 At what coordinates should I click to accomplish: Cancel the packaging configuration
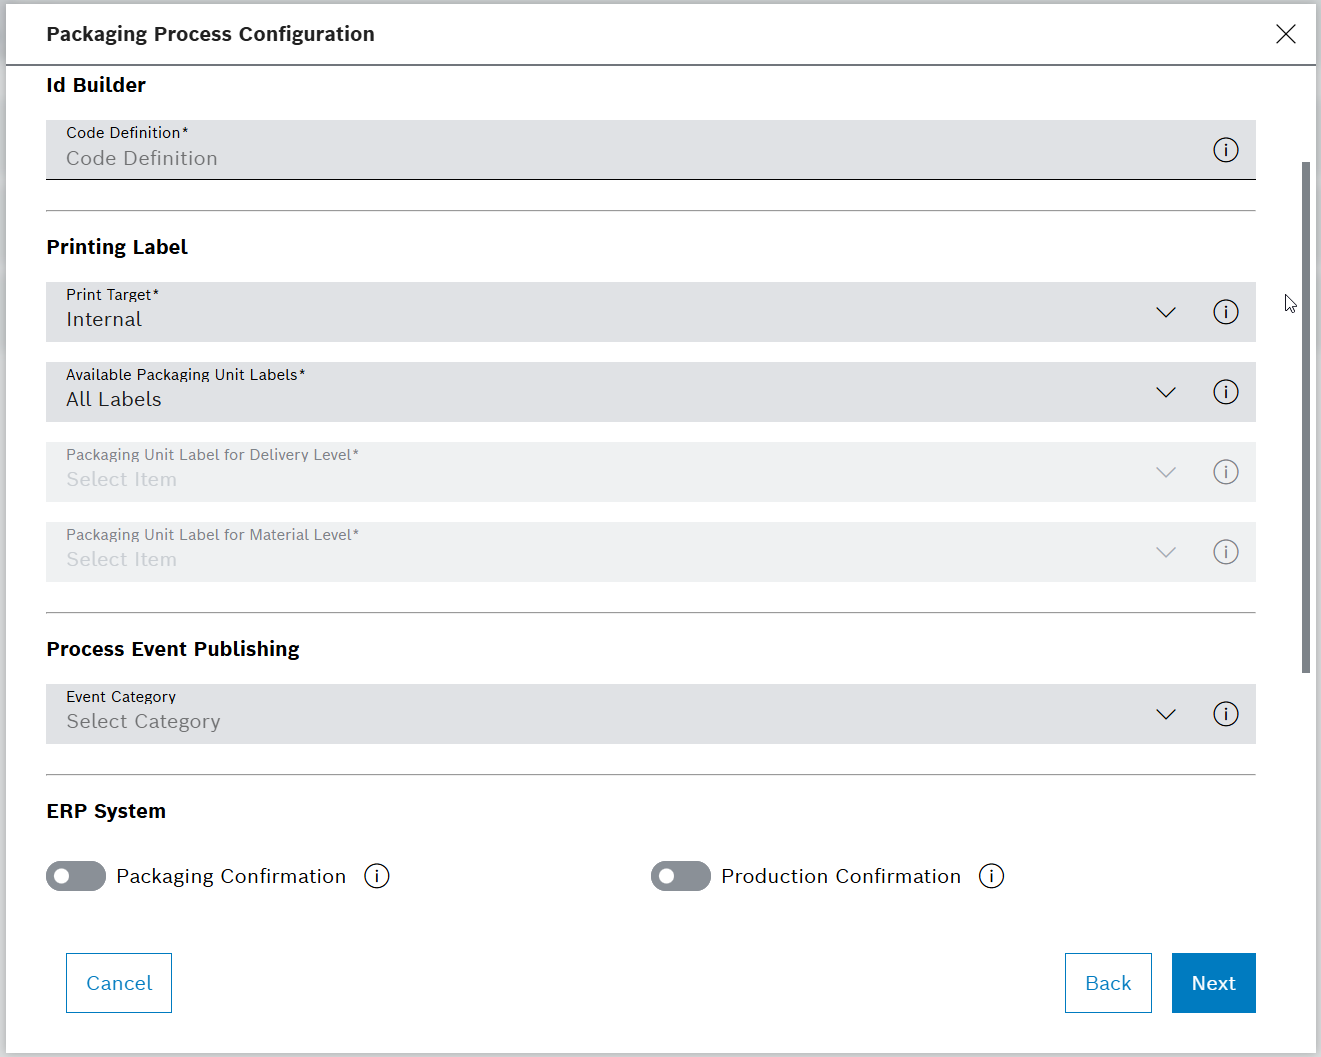[x=119, y=983]
